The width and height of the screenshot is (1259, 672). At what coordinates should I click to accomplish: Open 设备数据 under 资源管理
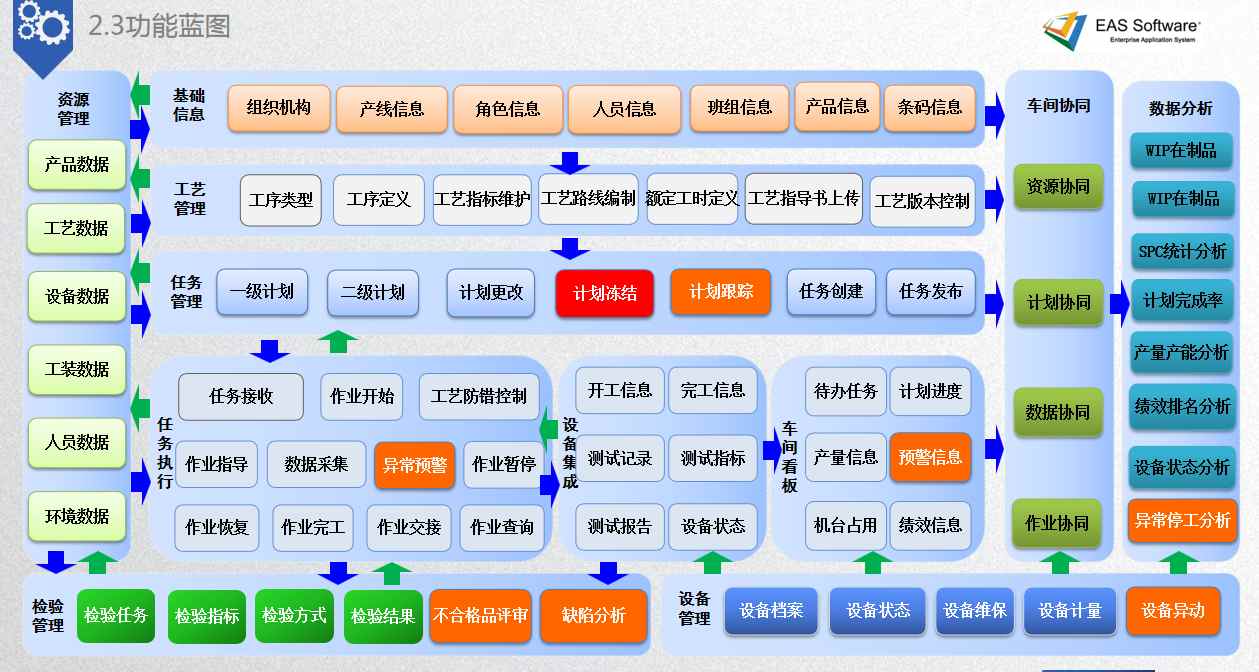click(77, 297)
